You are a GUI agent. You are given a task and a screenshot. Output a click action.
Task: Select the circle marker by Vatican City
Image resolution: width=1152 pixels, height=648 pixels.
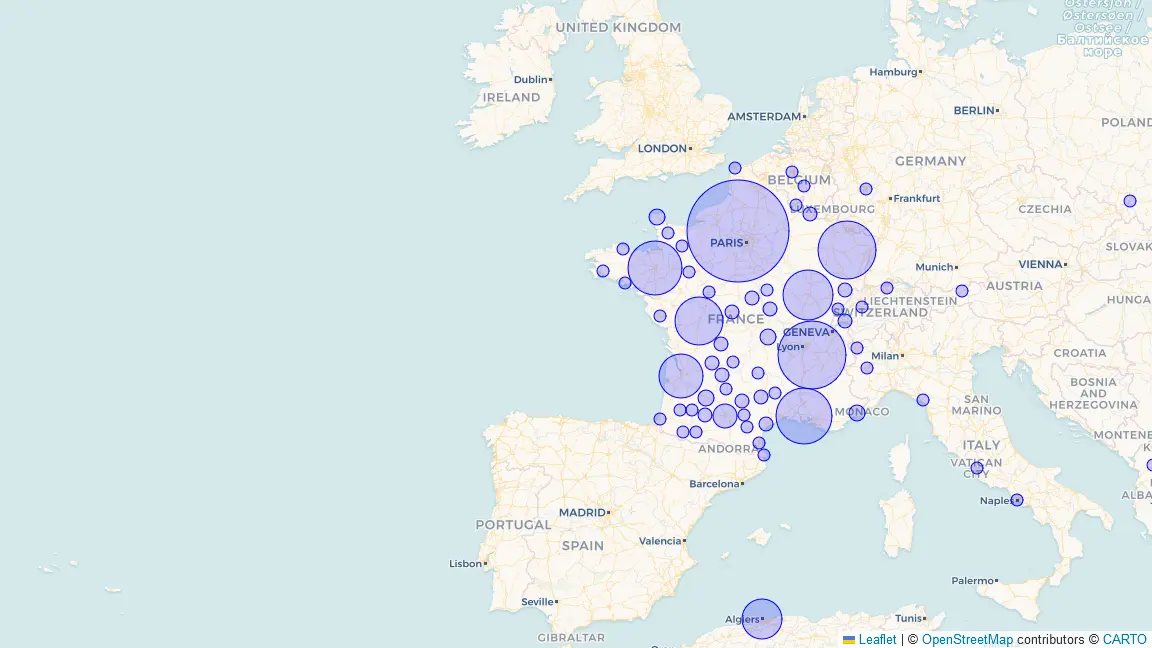(x=977, y=468)
